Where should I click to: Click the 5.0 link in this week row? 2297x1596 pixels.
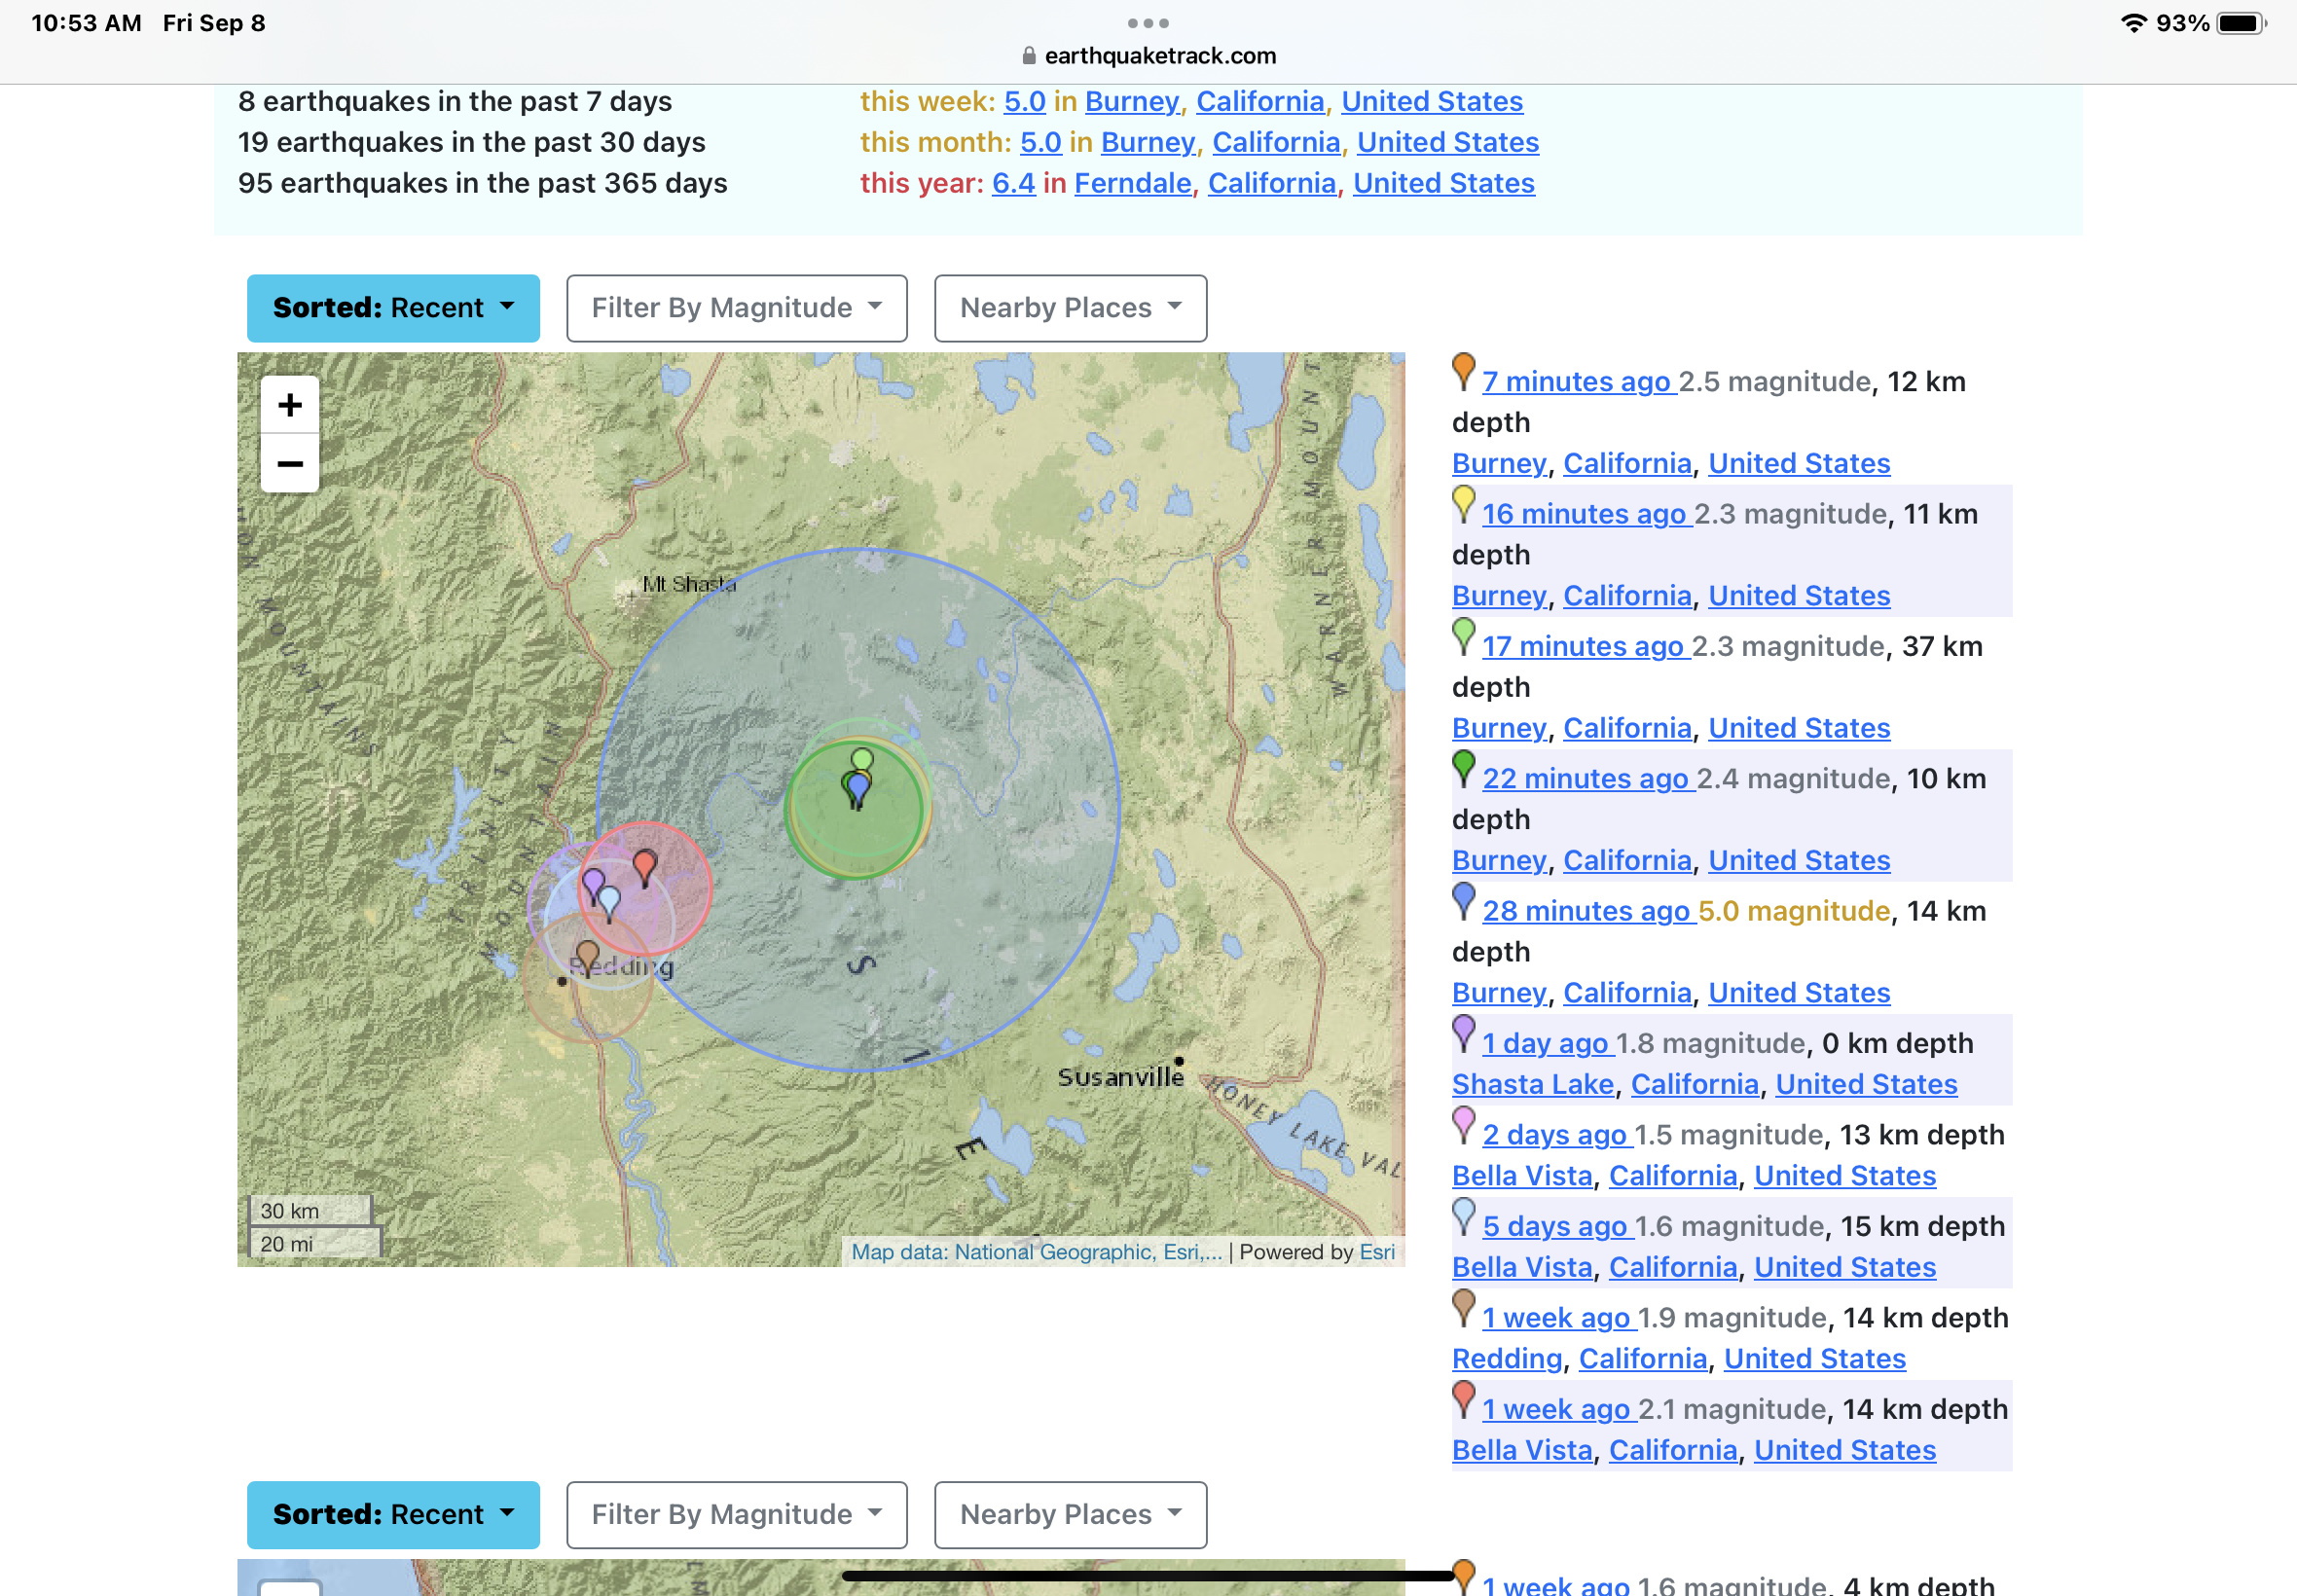pos(1025,101)
